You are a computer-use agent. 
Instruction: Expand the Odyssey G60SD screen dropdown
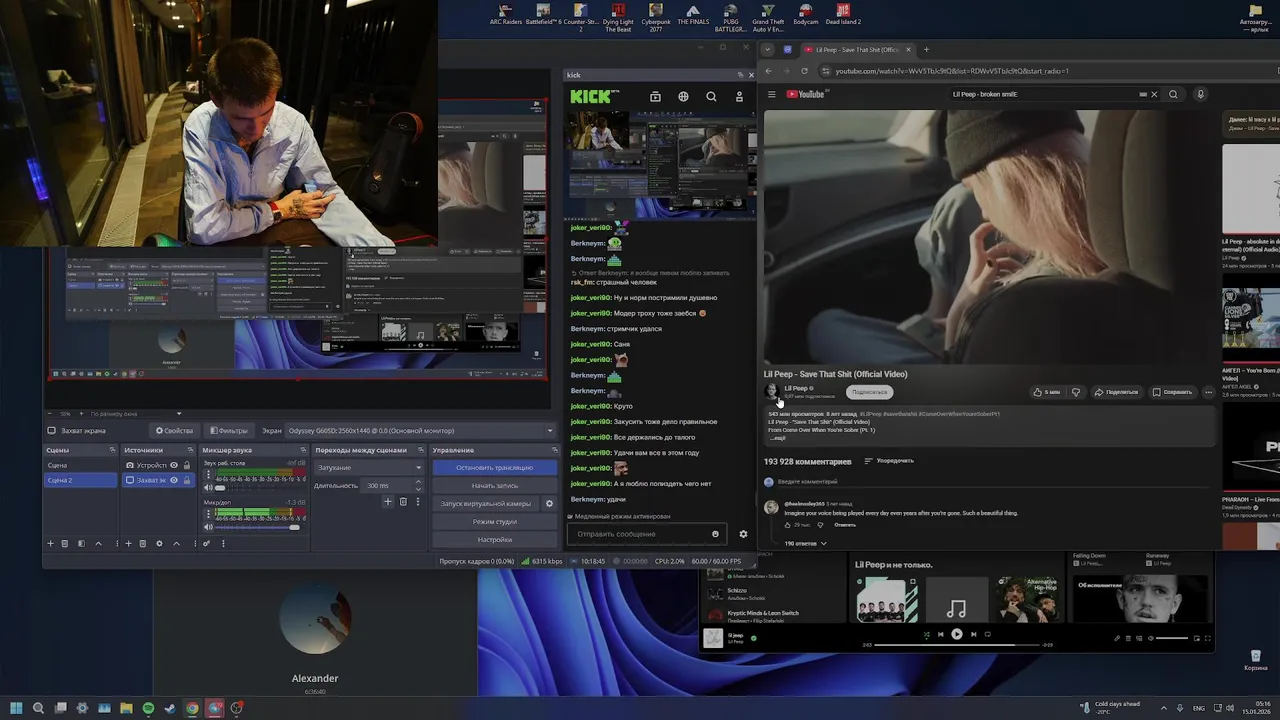(x=420, y=431)
